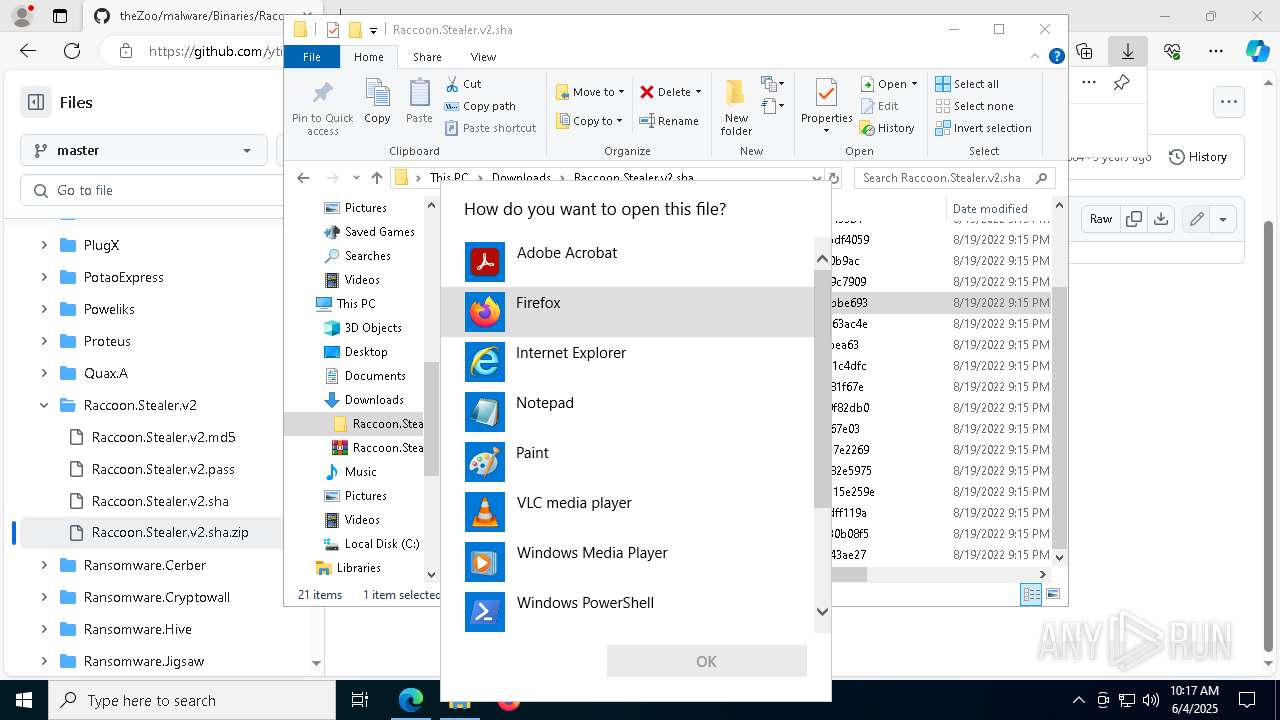Reload the browser page
The width and height of the screenshot is (1280, 720).
coord(72,51)
